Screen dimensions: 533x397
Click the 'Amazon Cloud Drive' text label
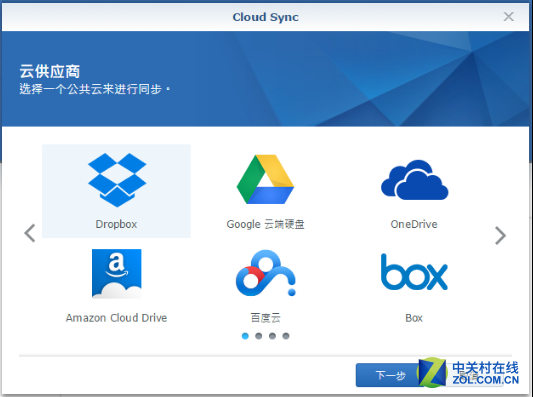click(x=117, y=318)
